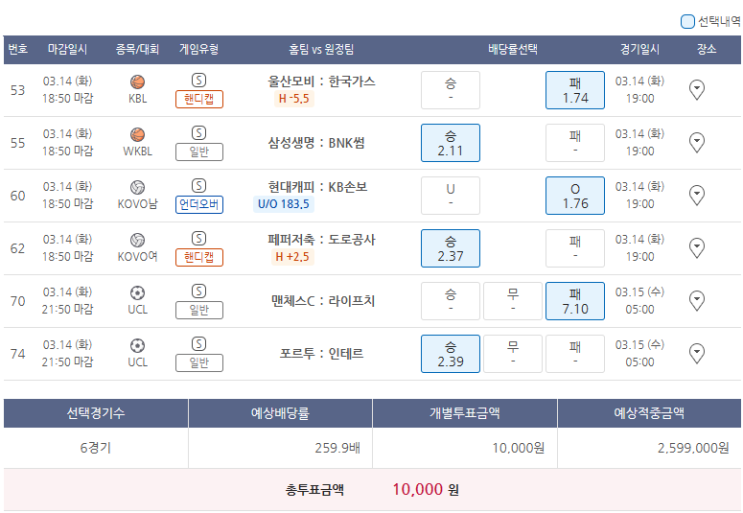Click the 배당률선택 column header
Image resolution: width=743 pixels, height=513 pixels.
[513, 49]
